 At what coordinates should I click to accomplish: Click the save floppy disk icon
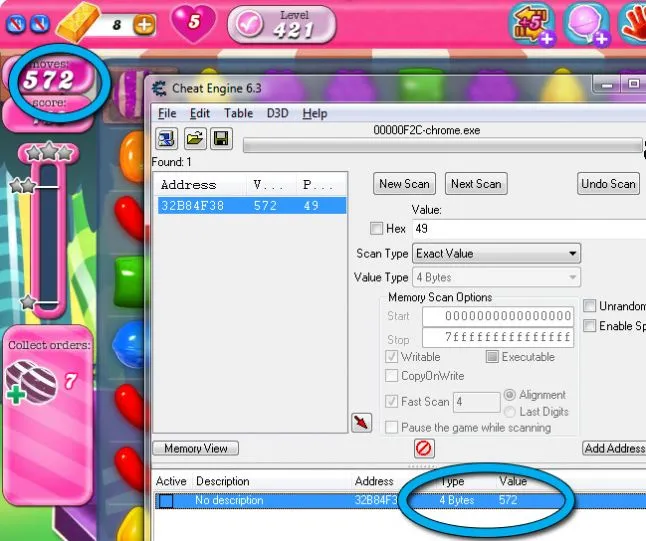coord(222,138)
